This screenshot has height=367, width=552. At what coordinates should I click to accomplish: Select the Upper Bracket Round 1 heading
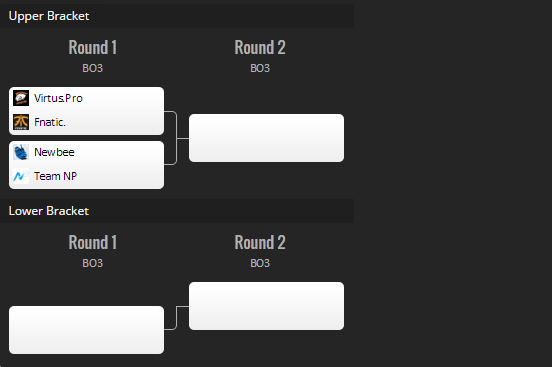point(93,48)
